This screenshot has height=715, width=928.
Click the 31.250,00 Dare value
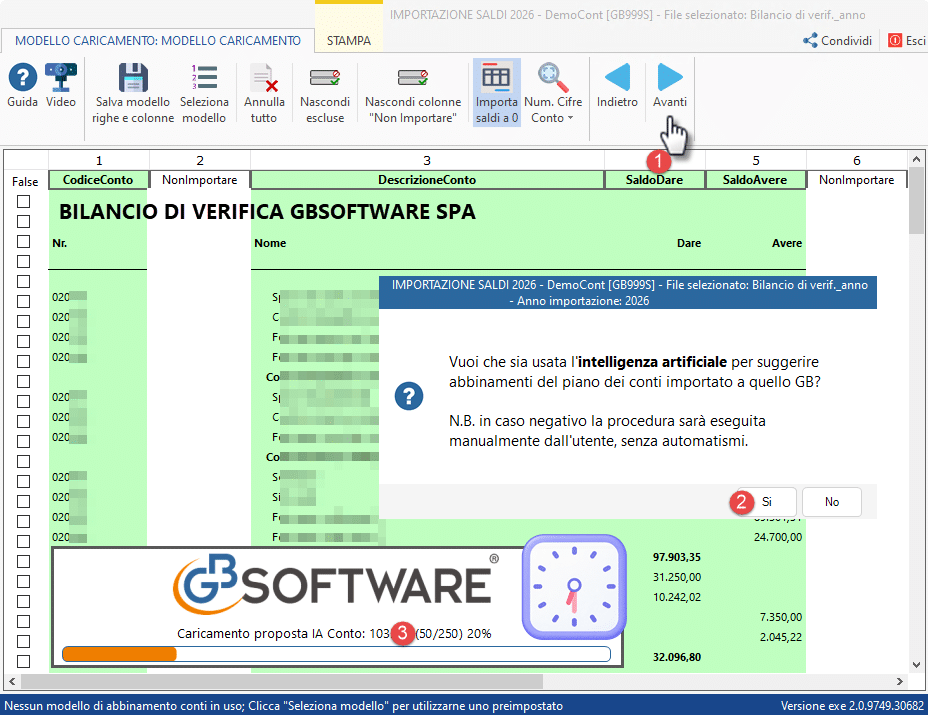[x=676, y=577]
